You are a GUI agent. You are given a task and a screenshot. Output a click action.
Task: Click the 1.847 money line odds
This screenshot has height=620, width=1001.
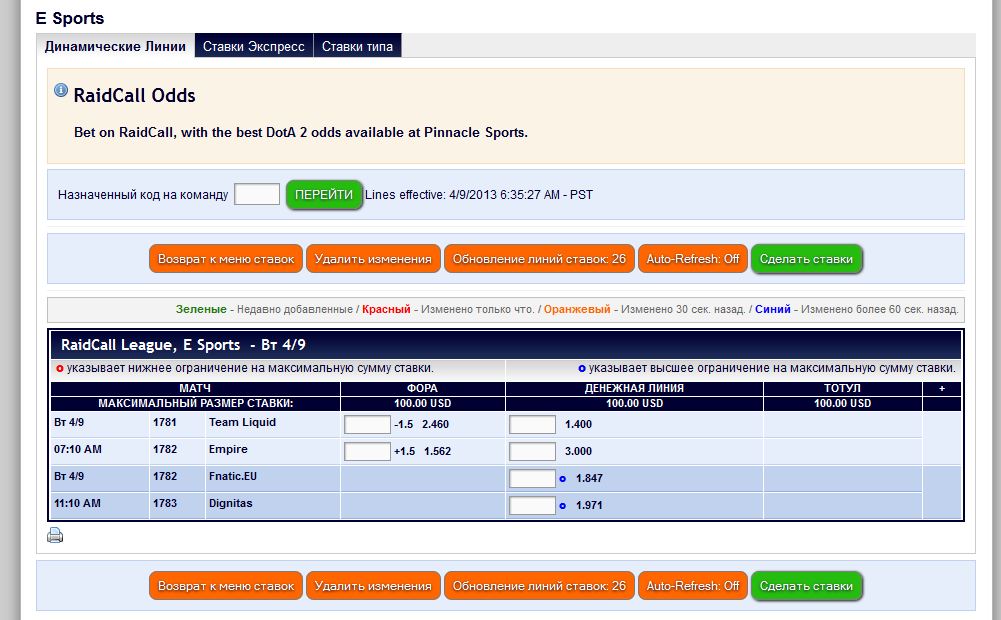589,478
